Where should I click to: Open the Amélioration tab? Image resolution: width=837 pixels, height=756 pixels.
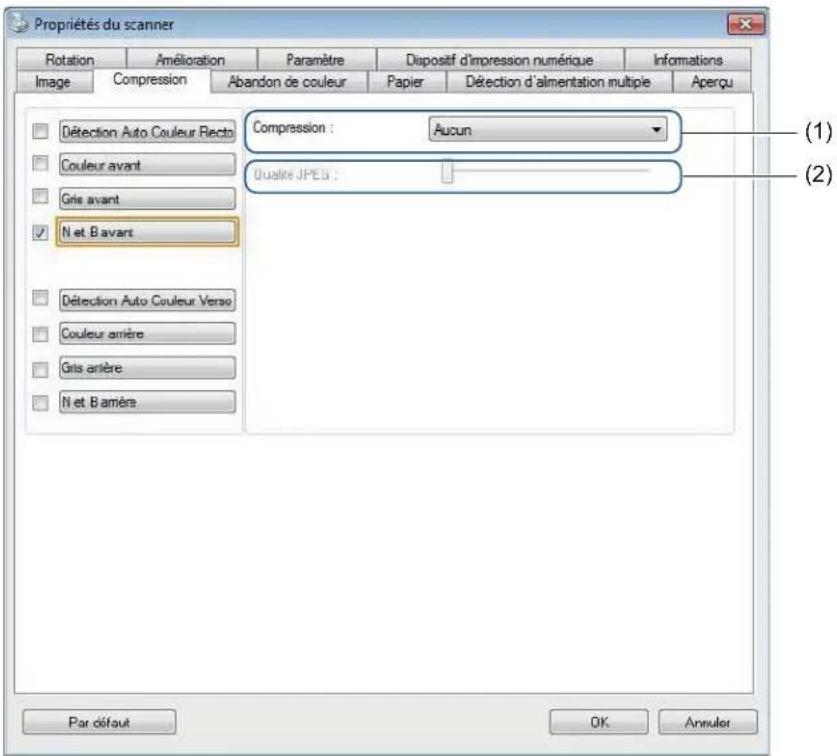[191, 59]
